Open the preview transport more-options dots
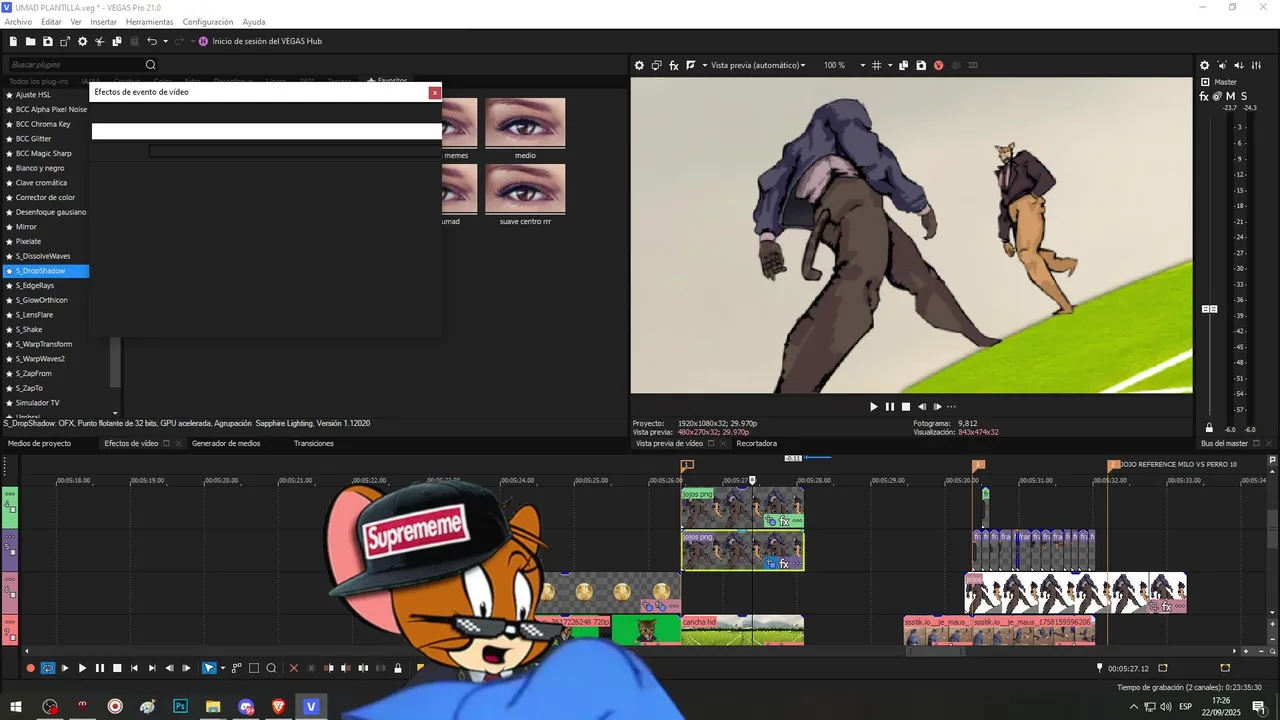Image resolution: width=1280 pixels, height=720 pixels. [951, 407]
